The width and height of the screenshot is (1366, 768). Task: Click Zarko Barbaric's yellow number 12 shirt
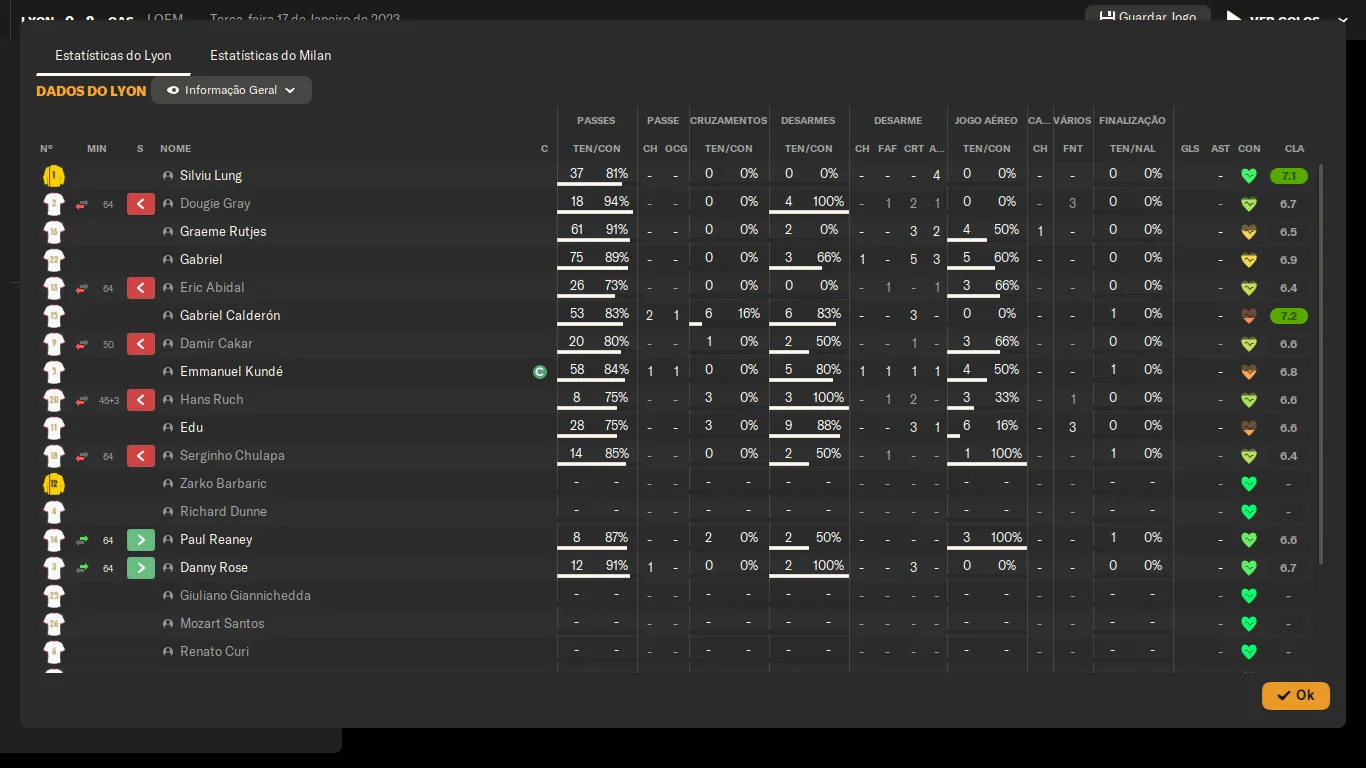[x=54, y=484]
